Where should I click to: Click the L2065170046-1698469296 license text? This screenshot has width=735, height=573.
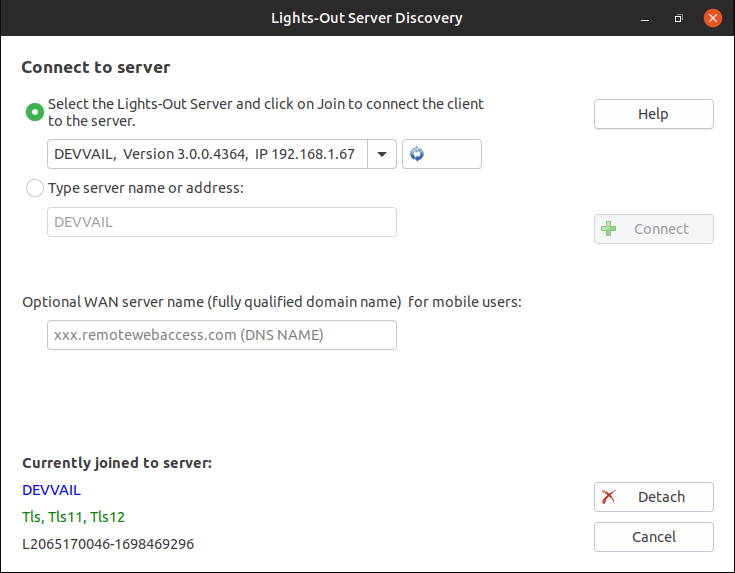pyautogui.click(x=108, y=544)
